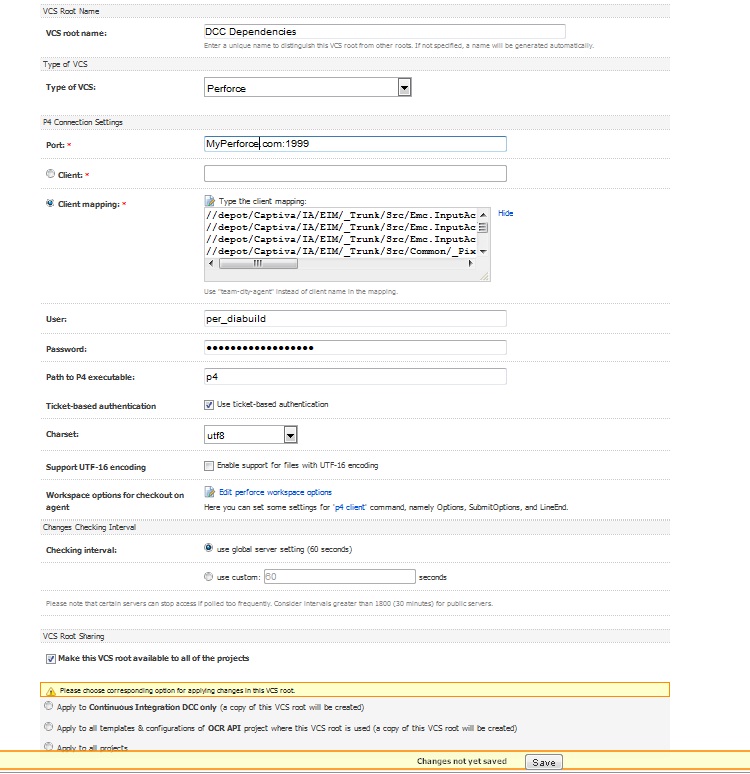This screenshot has width=750, height=774.
Task: Click the VCS root name field
Action: (385, 32)
